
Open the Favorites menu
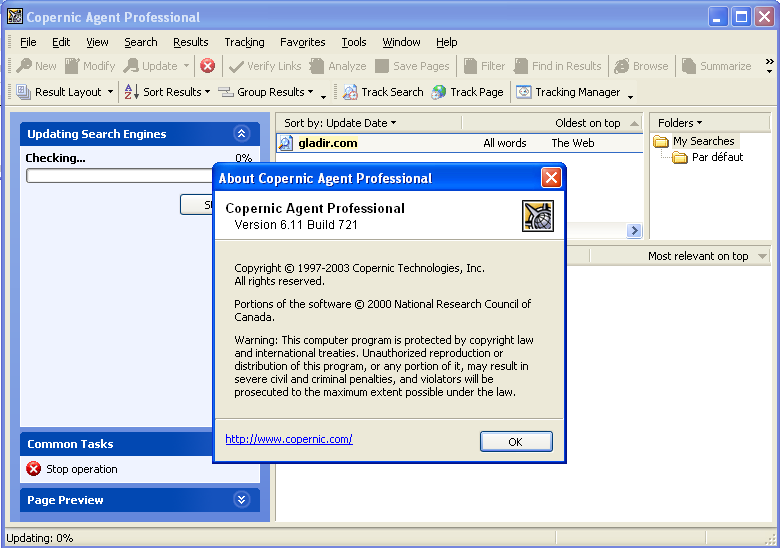pyautogui.click(x=302, y=42)
